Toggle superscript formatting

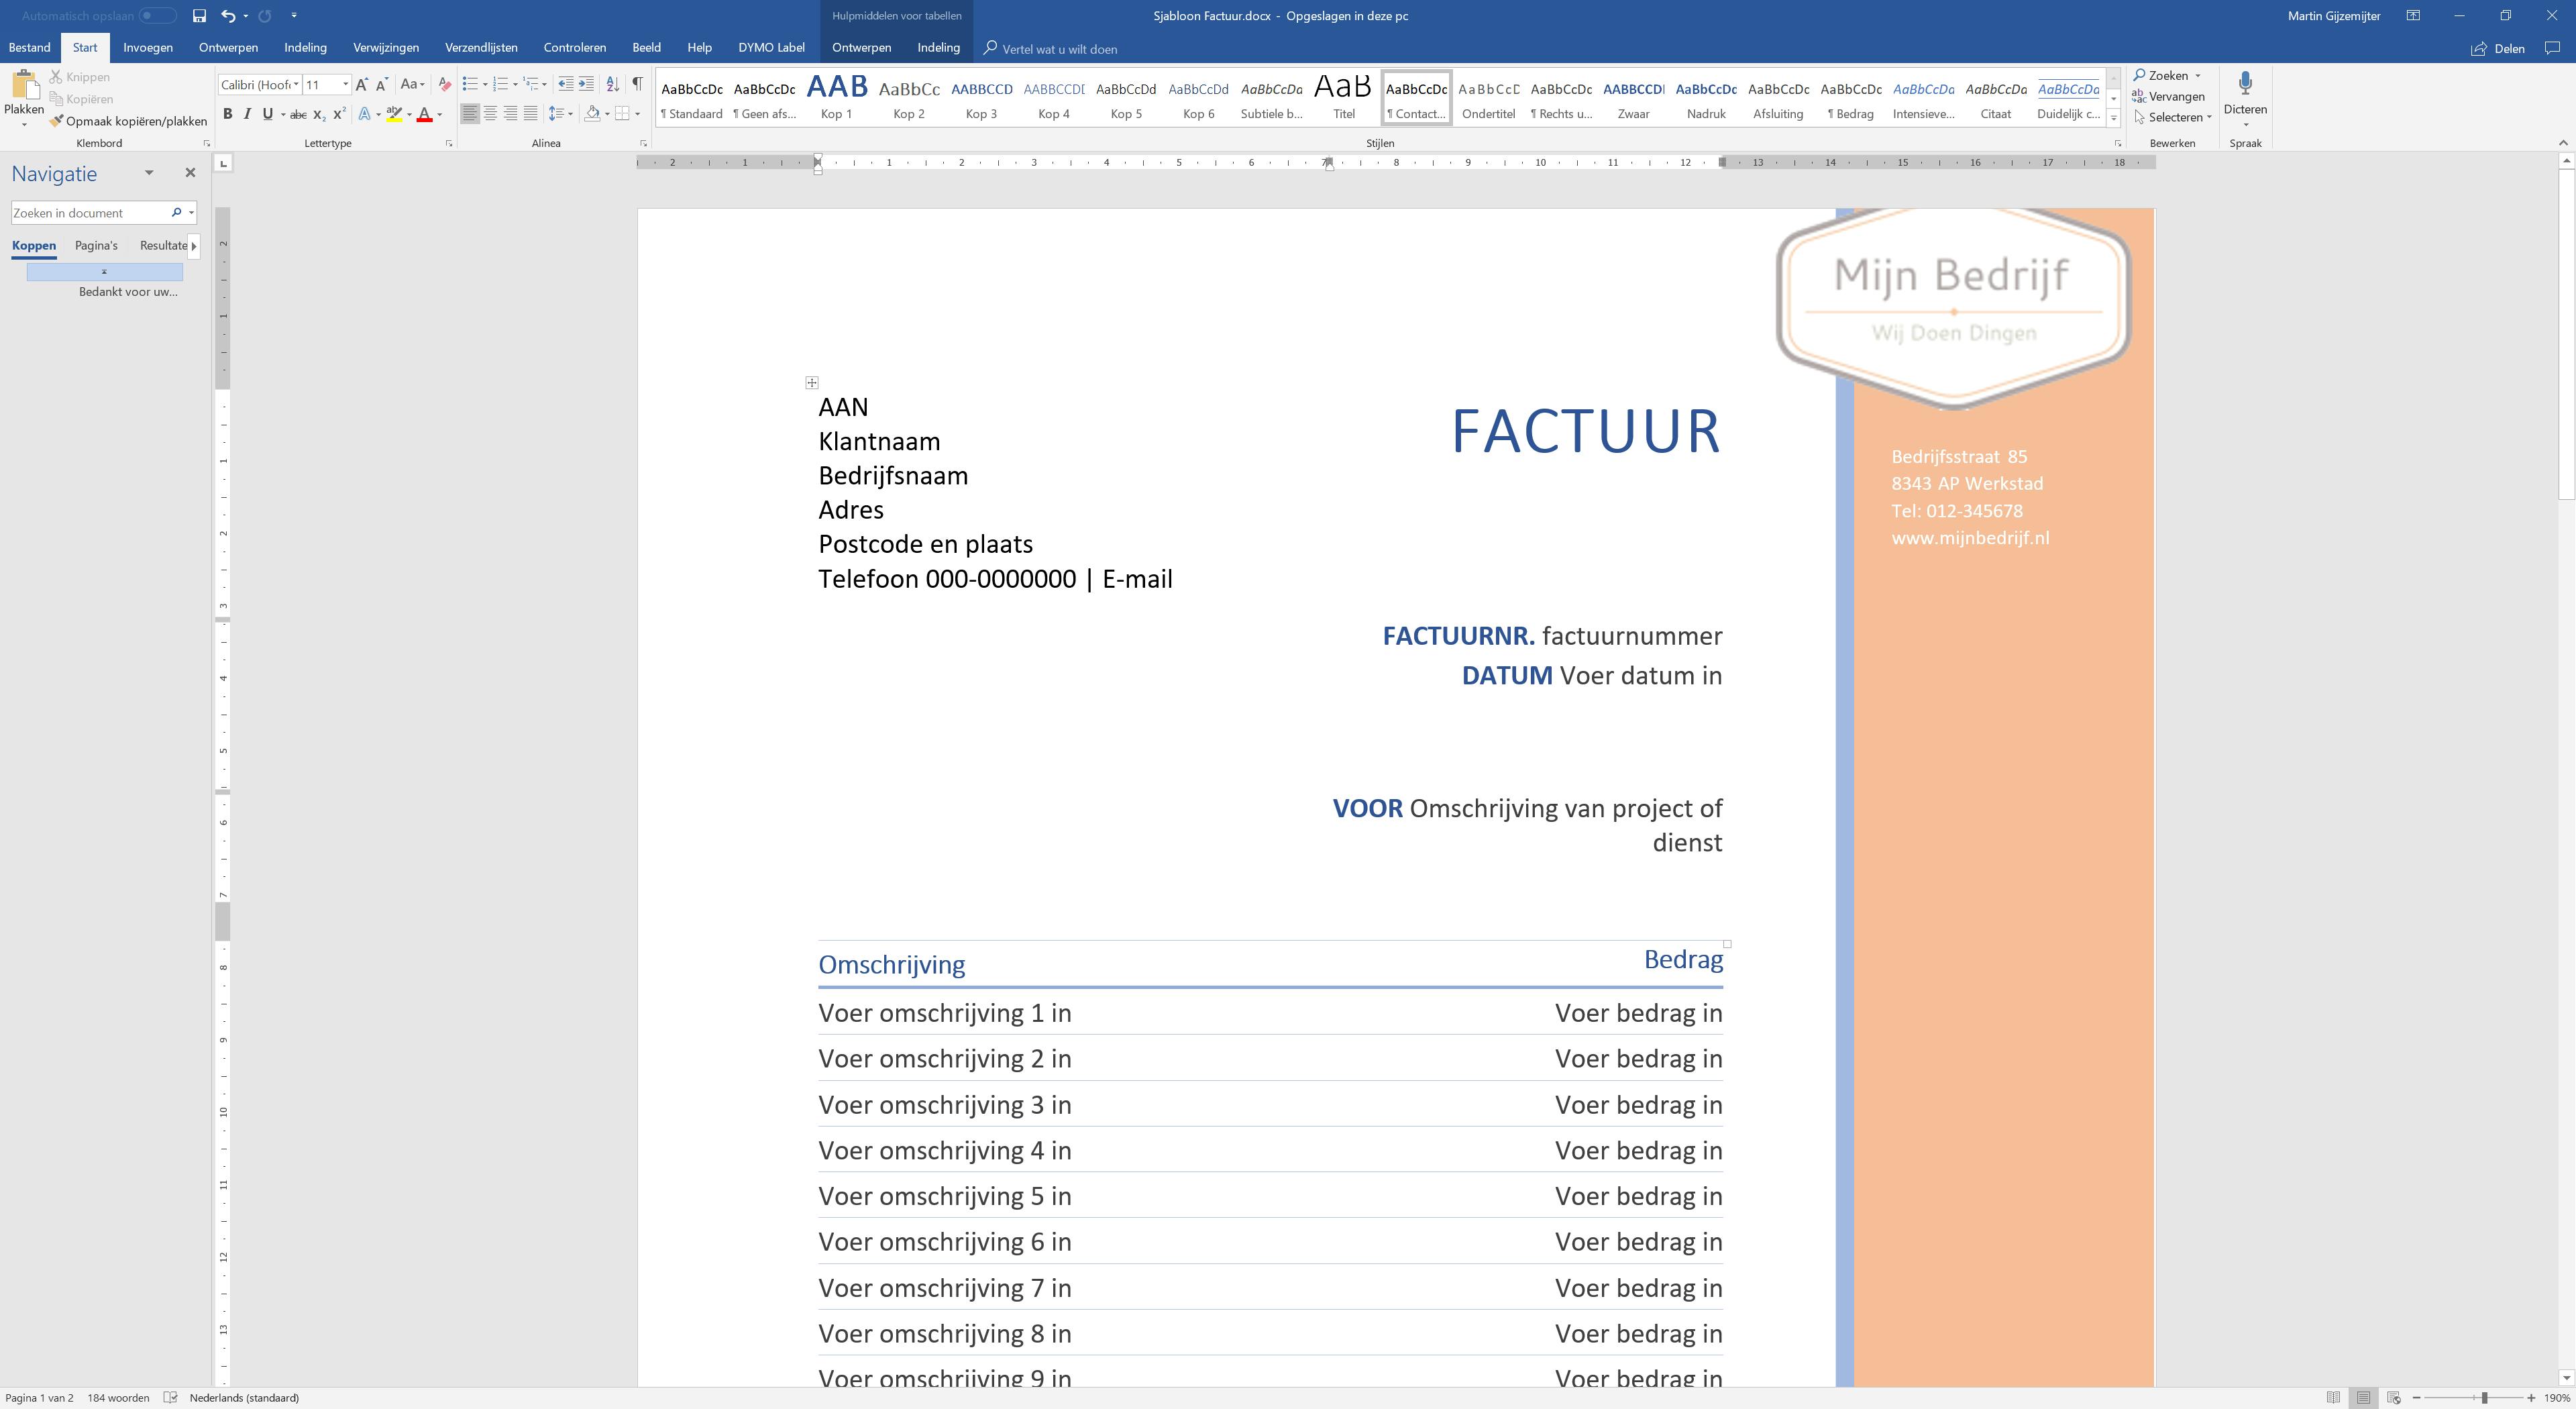[340, 114]
